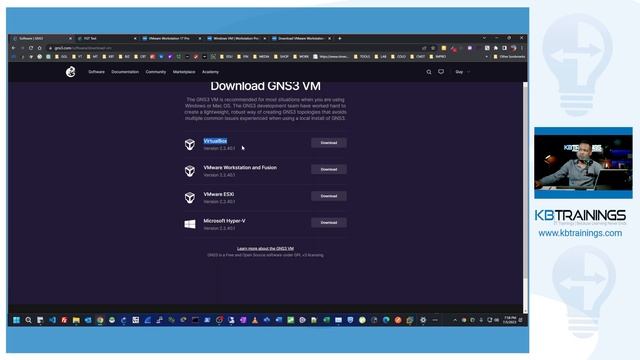The image size is (640, 360).
Task: Download the VMware Workstation and Fusion VM
Action: 329,169
